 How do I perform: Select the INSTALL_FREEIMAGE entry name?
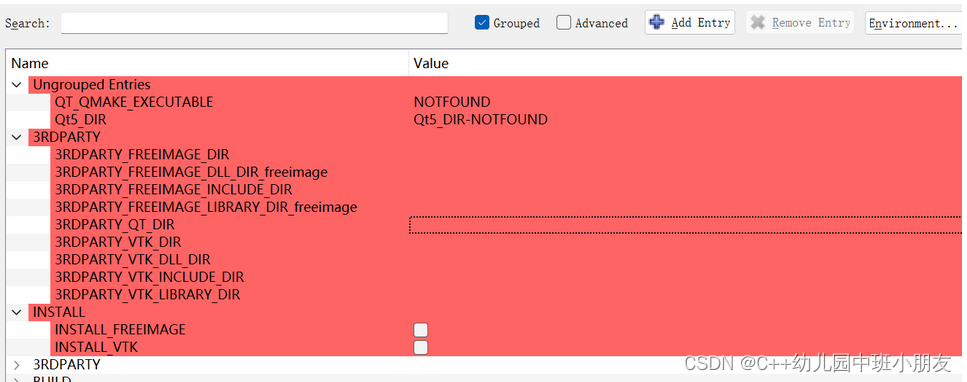click(120, 330)
